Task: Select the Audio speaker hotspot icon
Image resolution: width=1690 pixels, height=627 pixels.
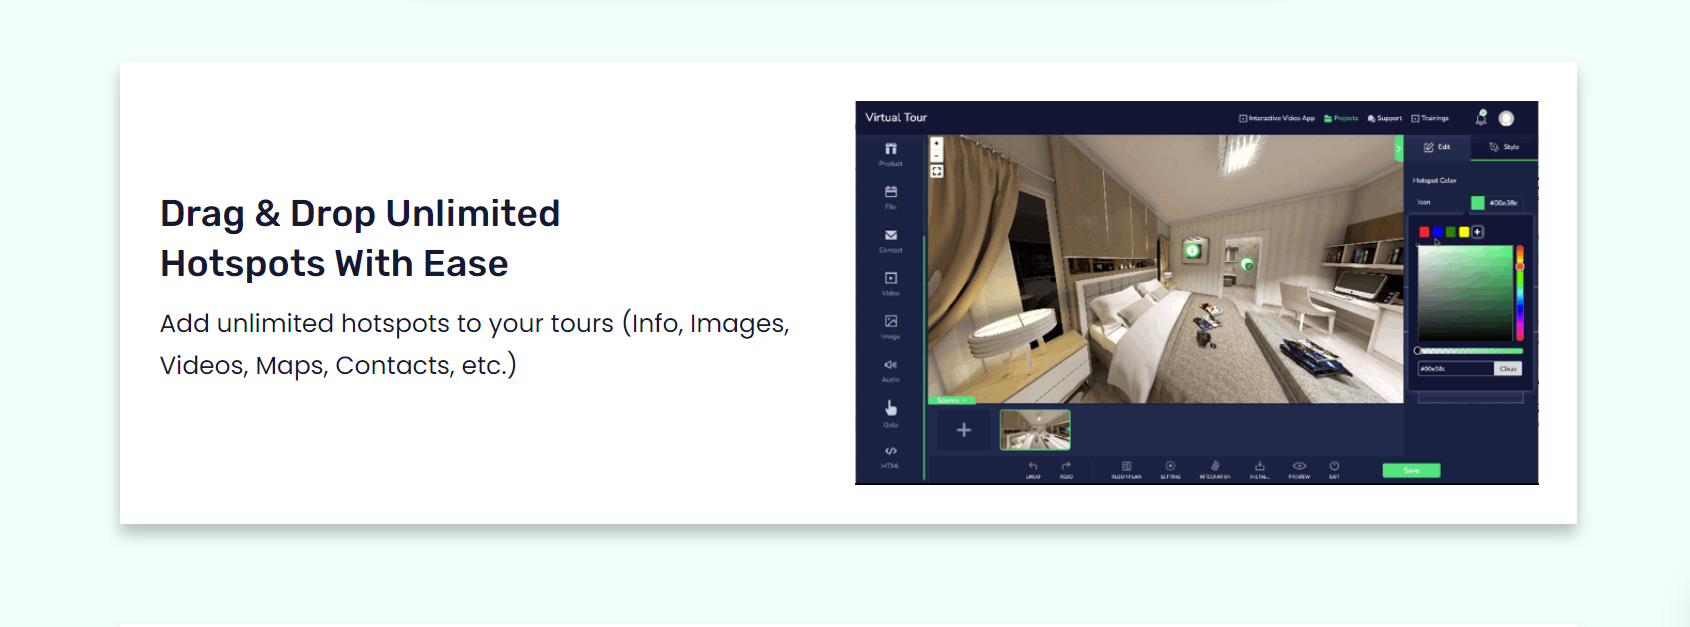Action: [890, 365]
